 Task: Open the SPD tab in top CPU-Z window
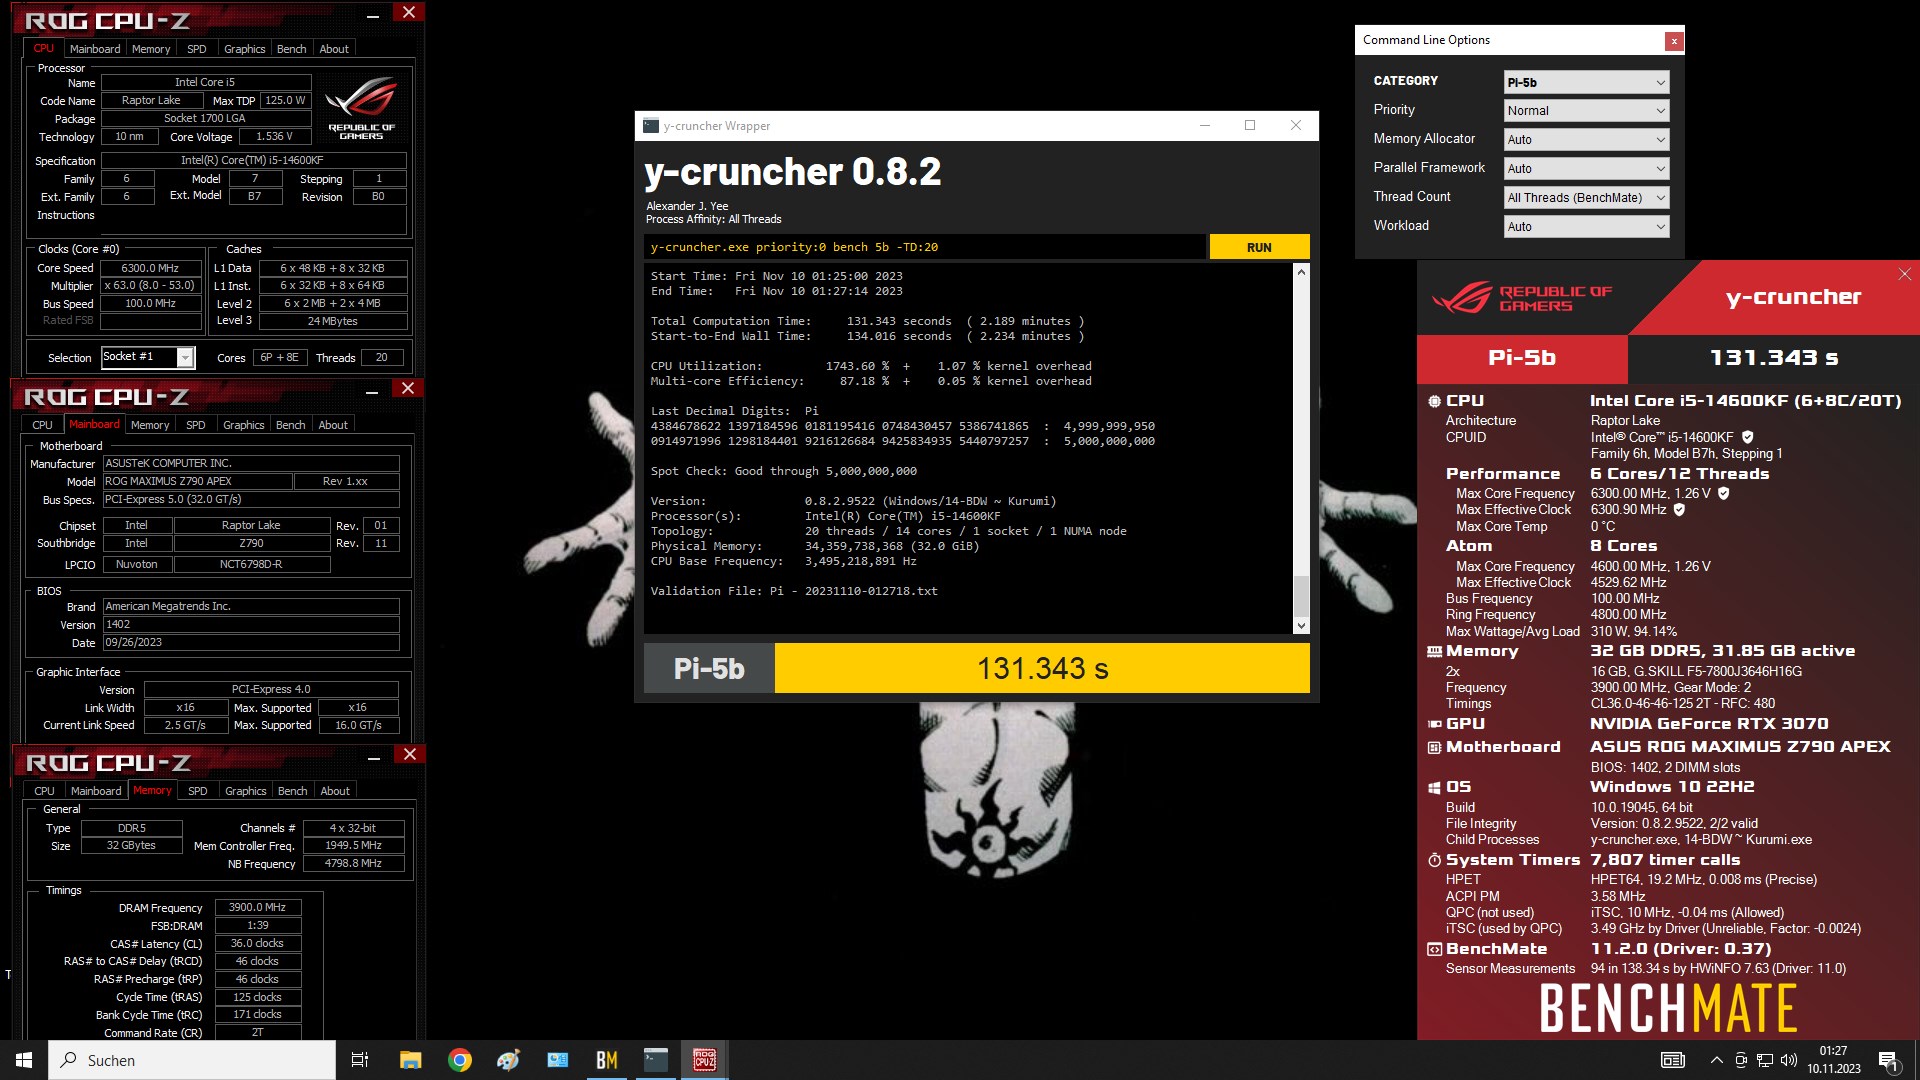[197, 49]
